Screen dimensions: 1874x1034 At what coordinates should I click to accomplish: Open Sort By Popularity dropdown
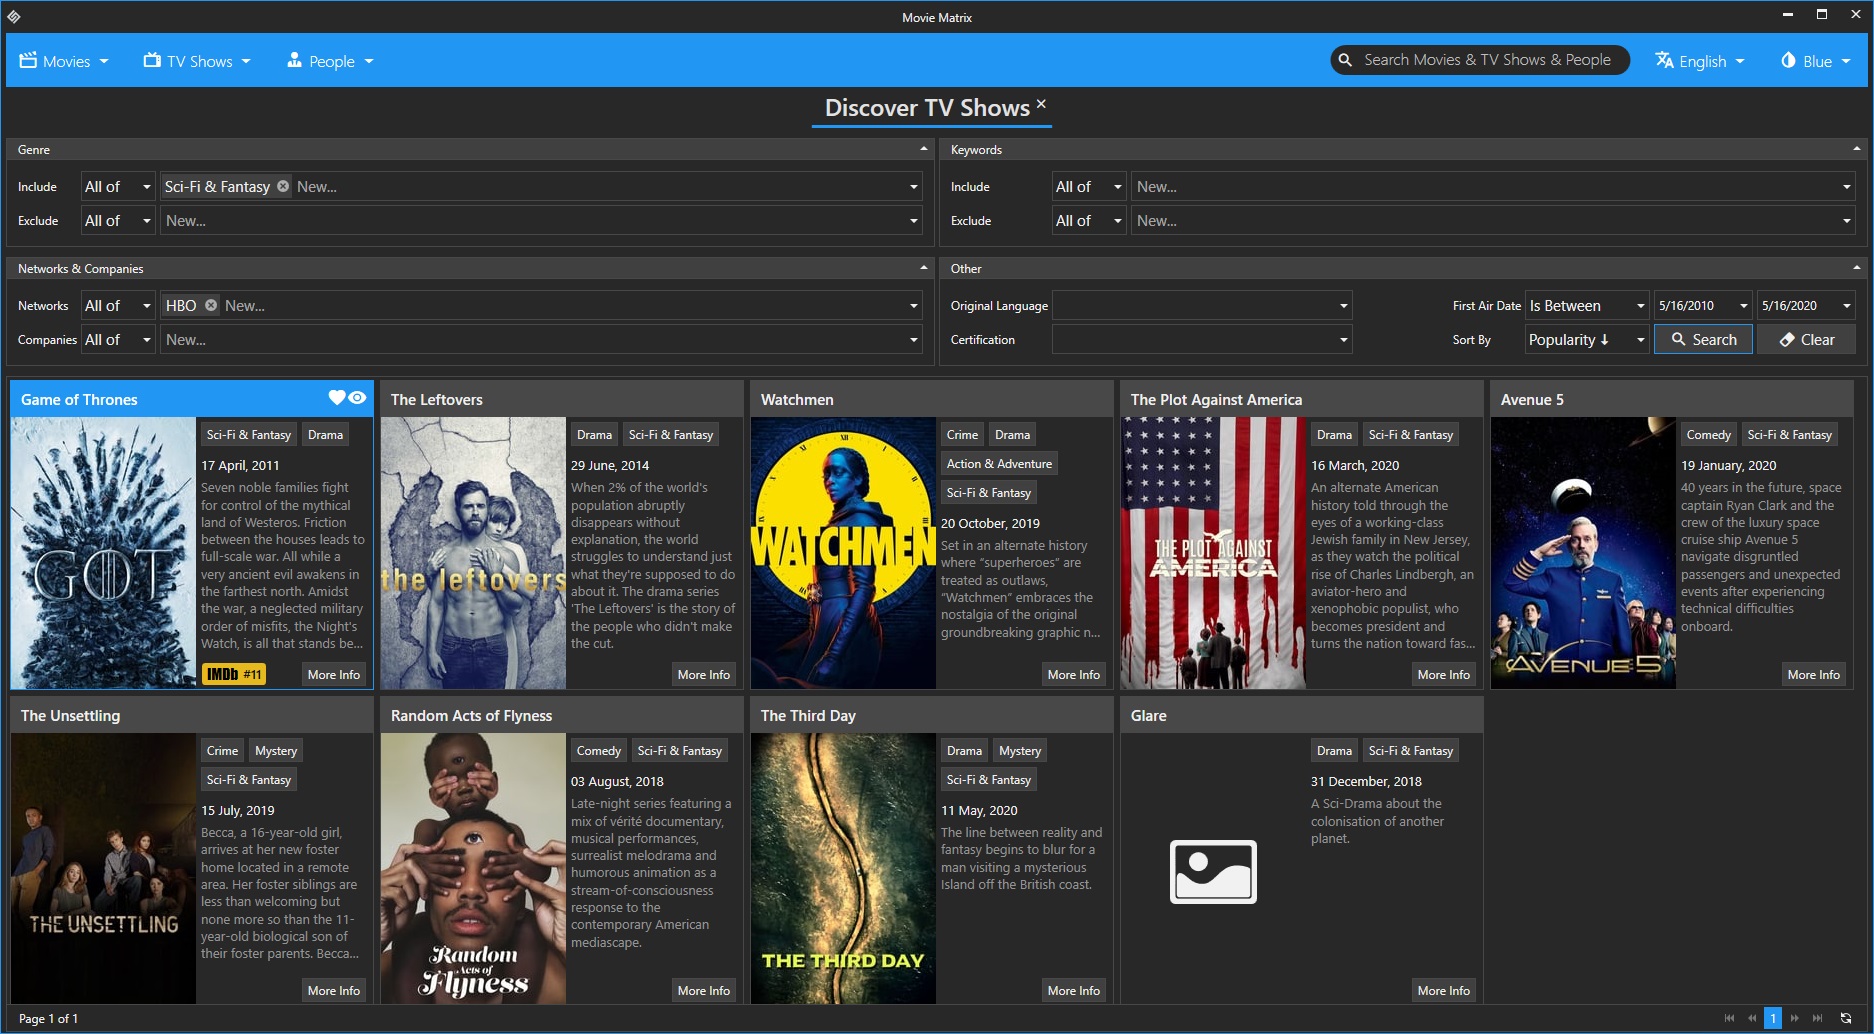(x=1587, y=339)
